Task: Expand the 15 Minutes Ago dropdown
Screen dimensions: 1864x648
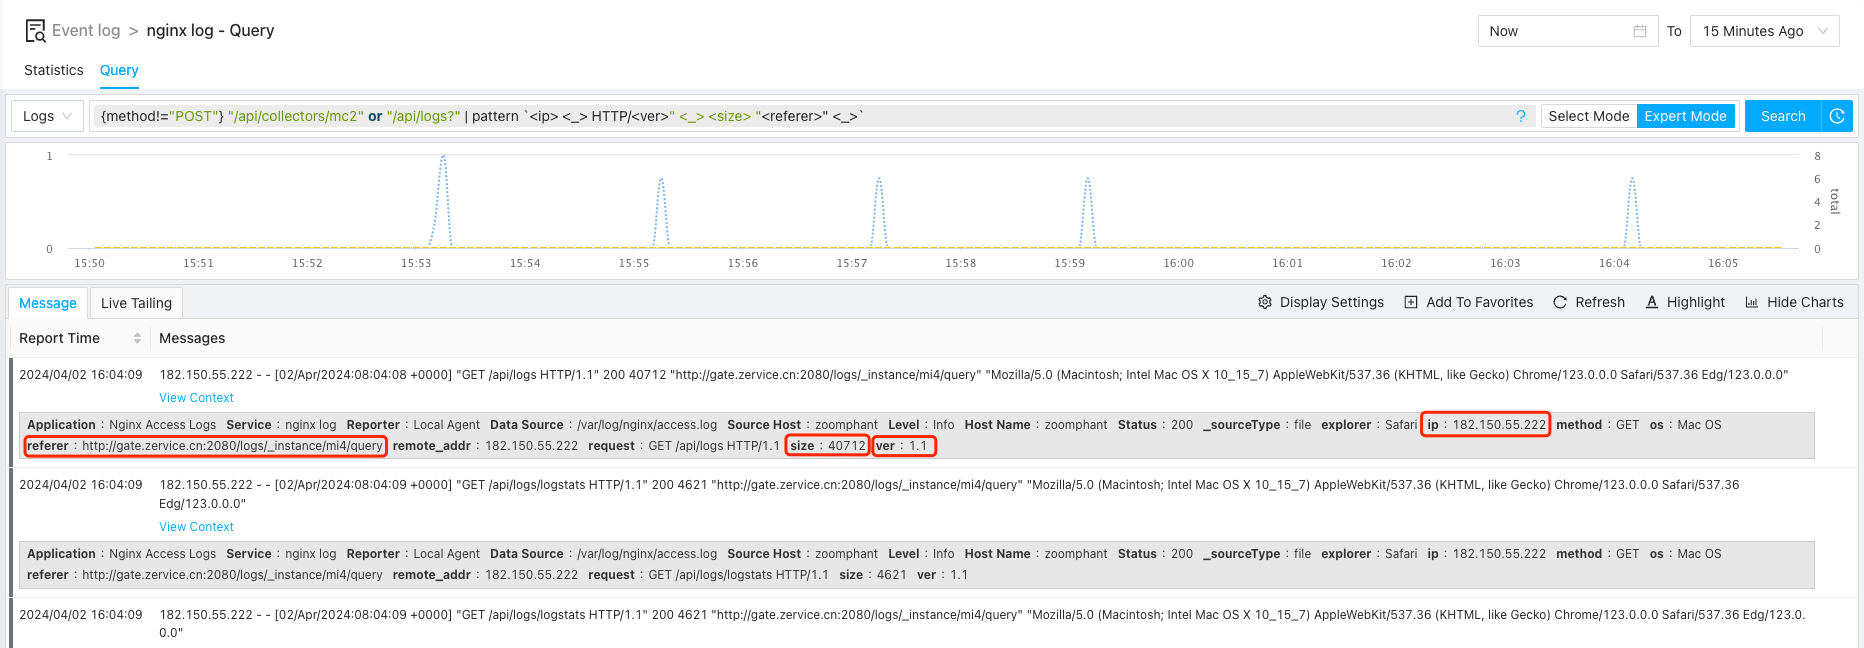Action: [1764, 31]
